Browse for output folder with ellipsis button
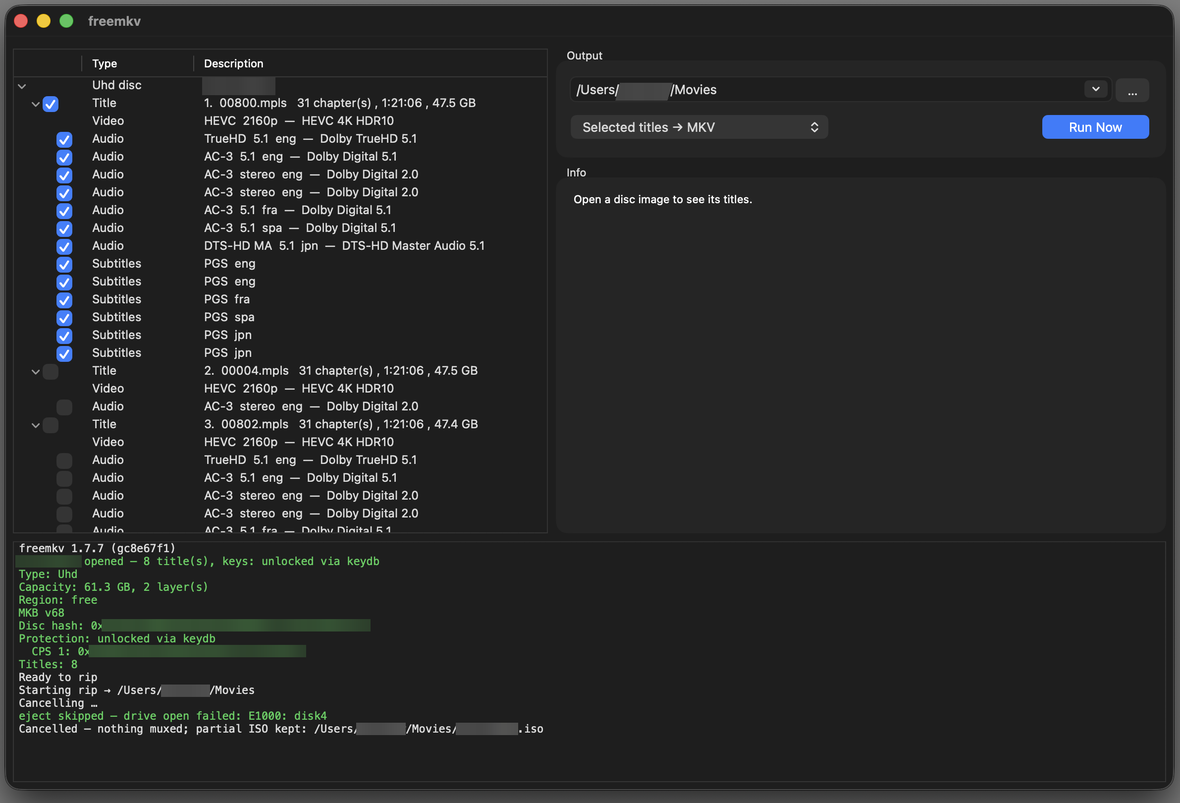Image resolution: width=1180 pixels, height=803 pixels. click(1132, 90)
